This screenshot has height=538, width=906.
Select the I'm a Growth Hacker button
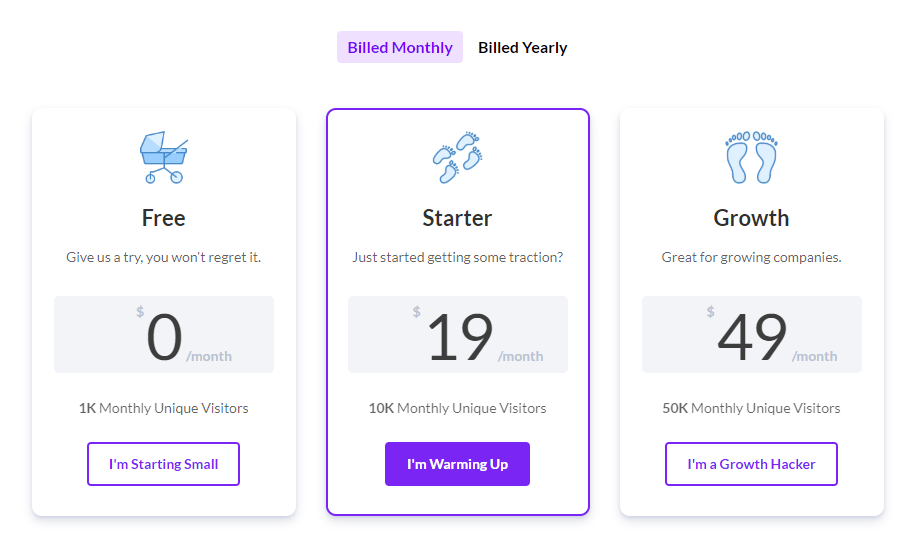(x=751, y=464)
